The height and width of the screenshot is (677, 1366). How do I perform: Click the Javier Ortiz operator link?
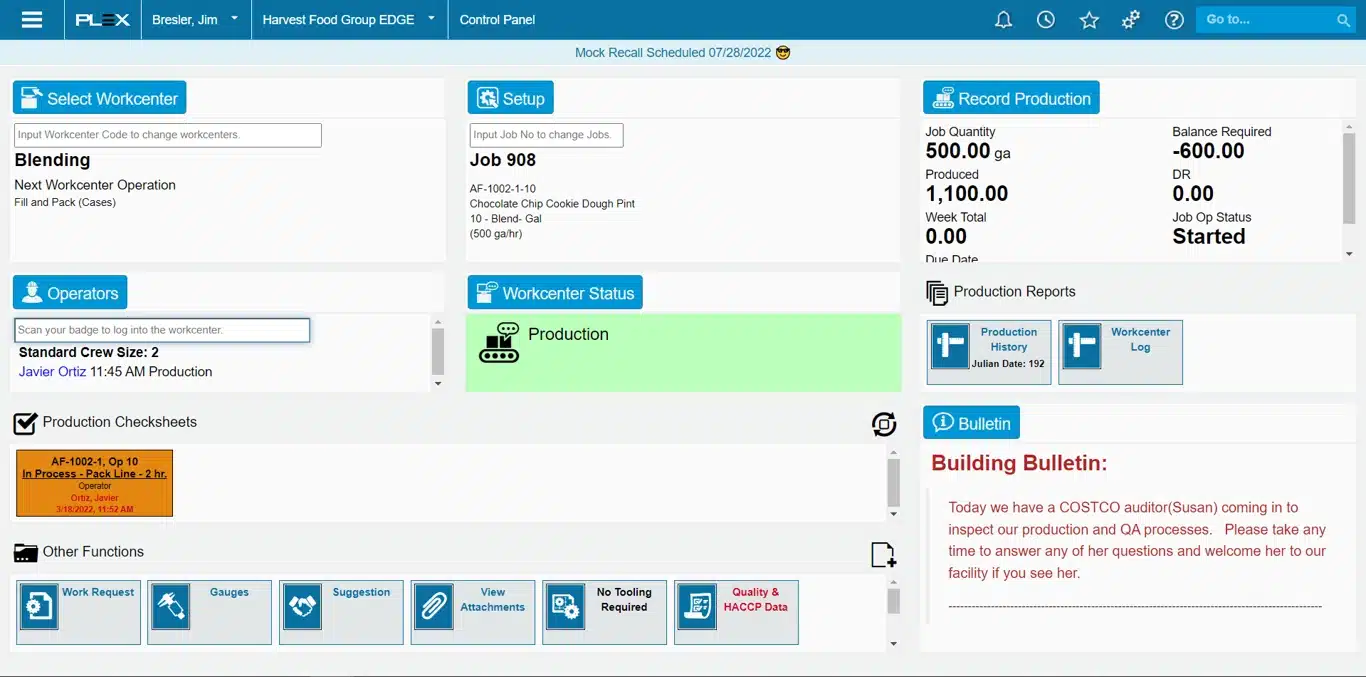(x=52, y=371)
